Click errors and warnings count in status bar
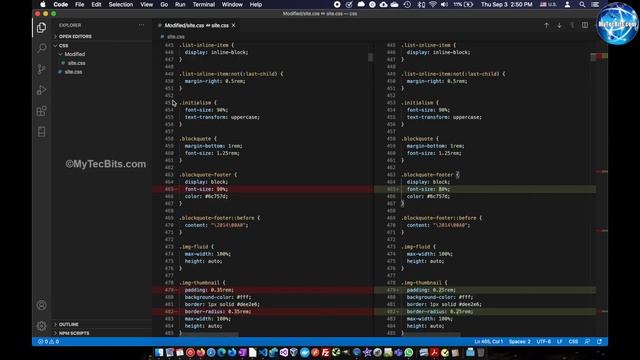Viewport: 640px width, 360px height. pyautogui.click(x=48, y=342)
